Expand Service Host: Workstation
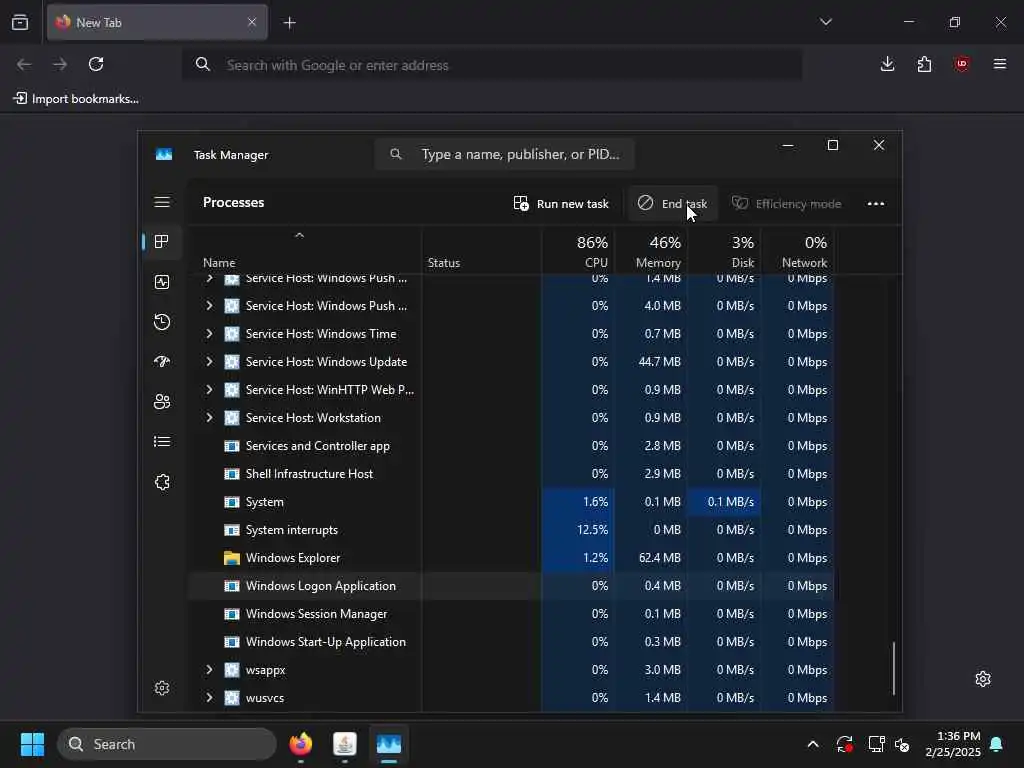Viewport: 1024px width, 768px height. pos(209,418)
